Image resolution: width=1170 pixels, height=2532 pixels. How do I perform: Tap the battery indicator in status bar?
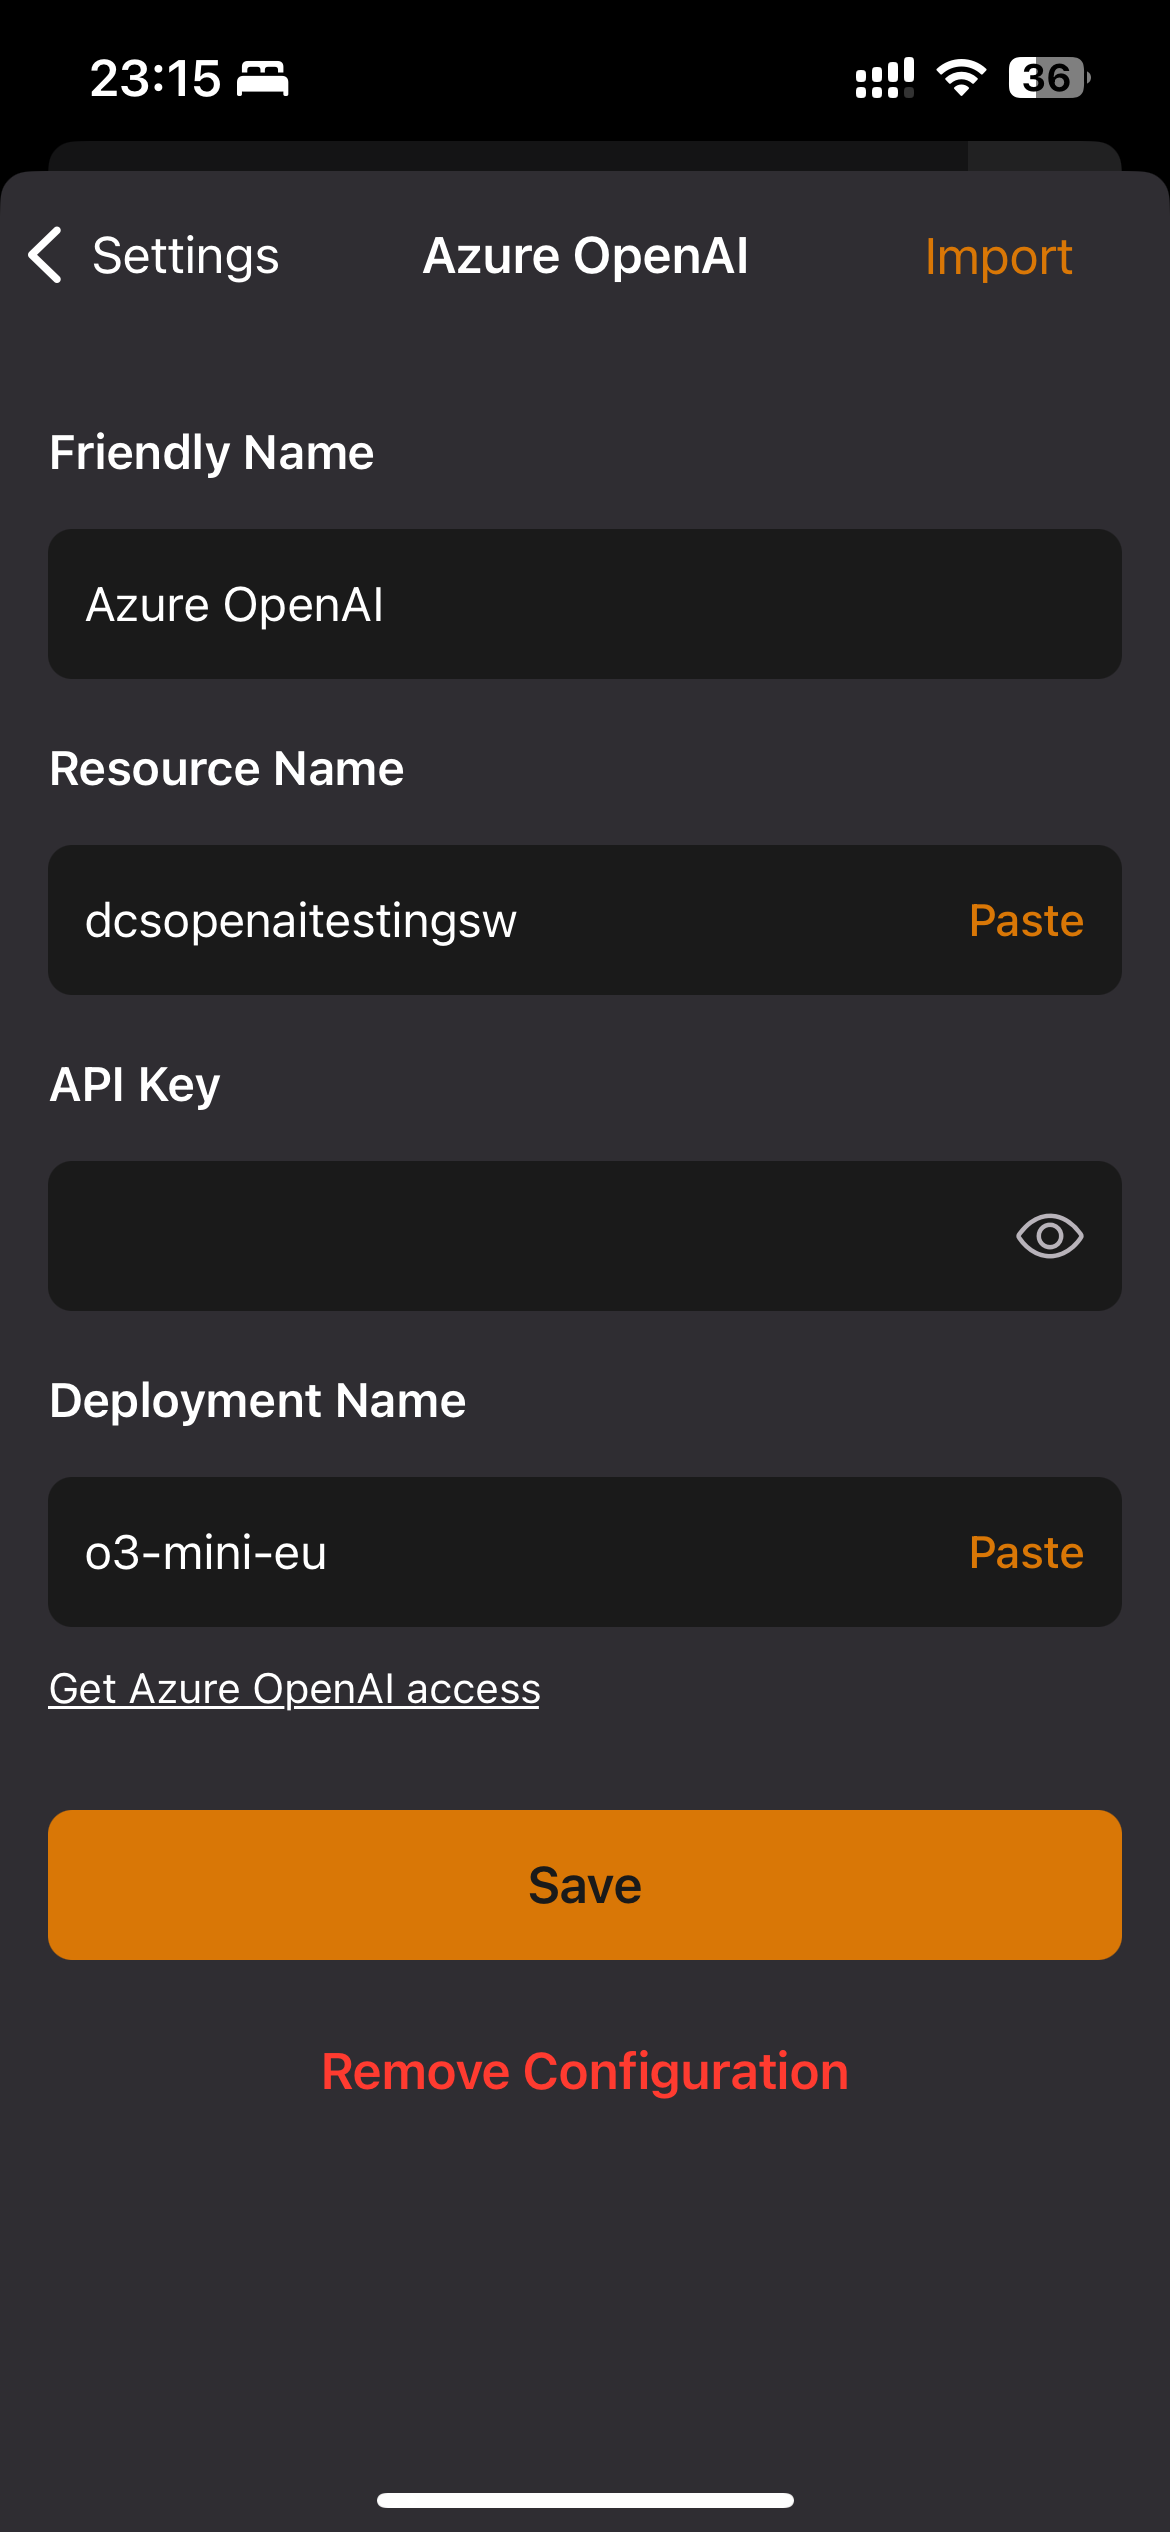(x=1049, y=78)
